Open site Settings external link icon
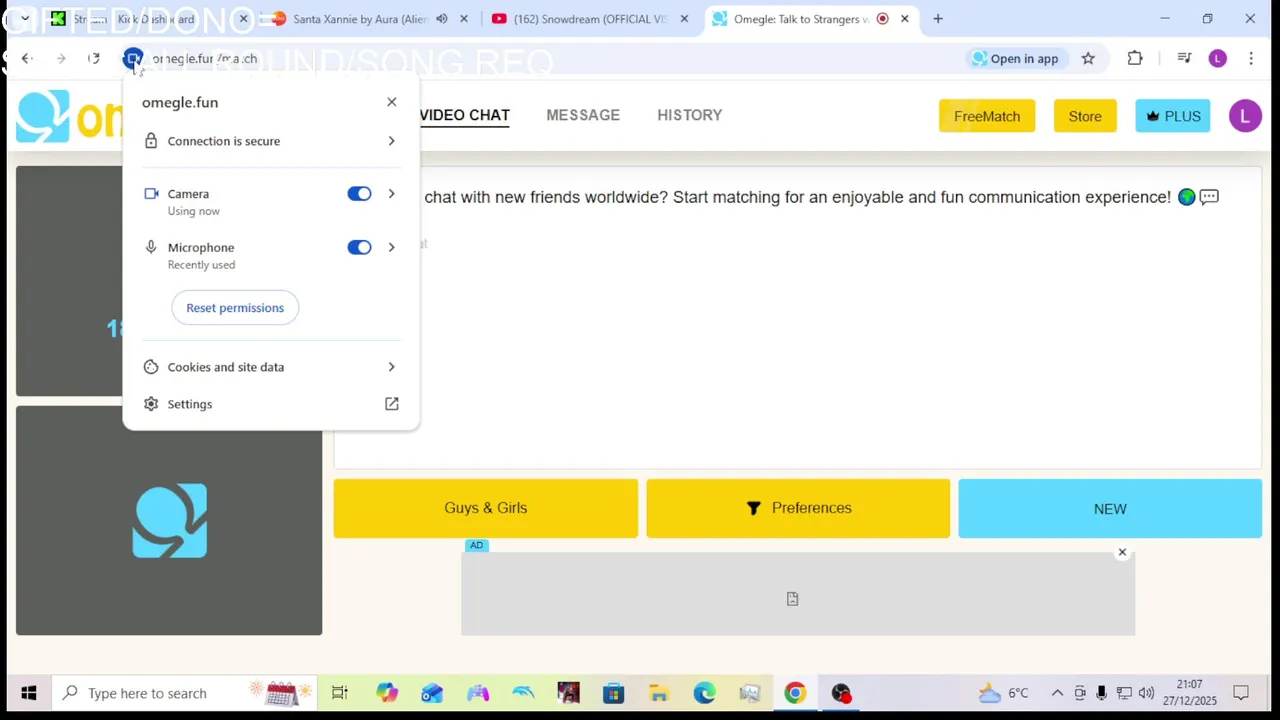The image size is (1280, 720). tap(391, 404)
